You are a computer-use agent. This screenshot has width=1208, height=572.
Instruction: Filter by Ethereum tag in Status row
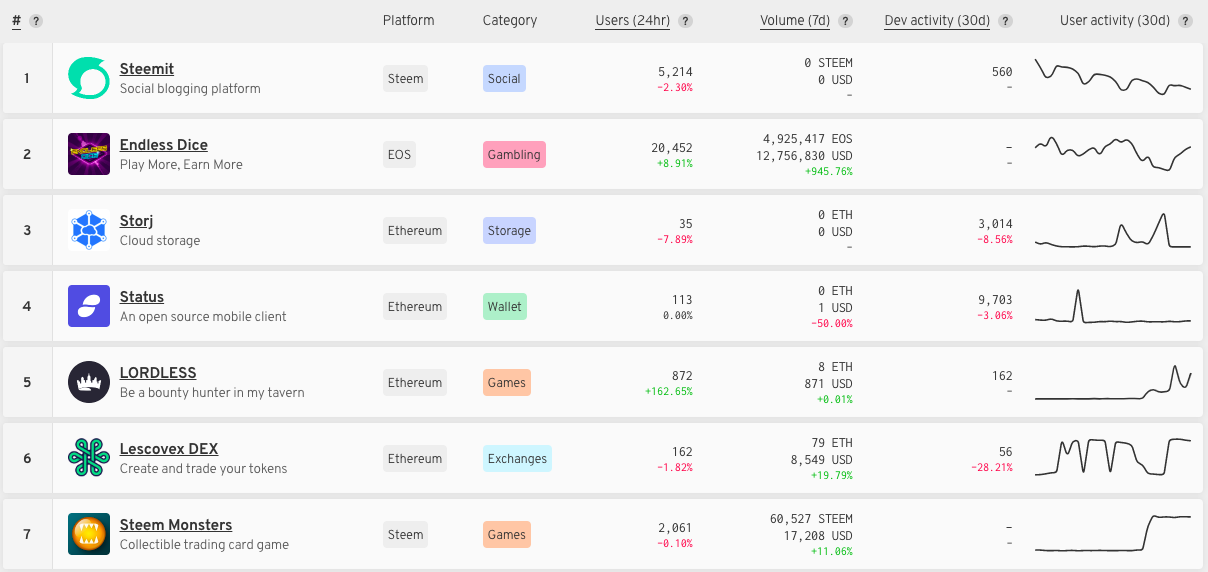pos(415,307)
